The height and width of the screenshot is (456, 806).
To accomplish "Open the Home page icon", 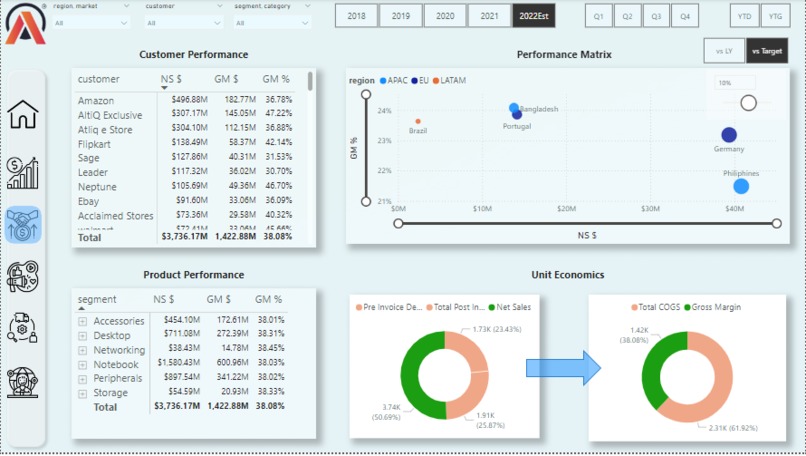I will [x=23, y=114].
